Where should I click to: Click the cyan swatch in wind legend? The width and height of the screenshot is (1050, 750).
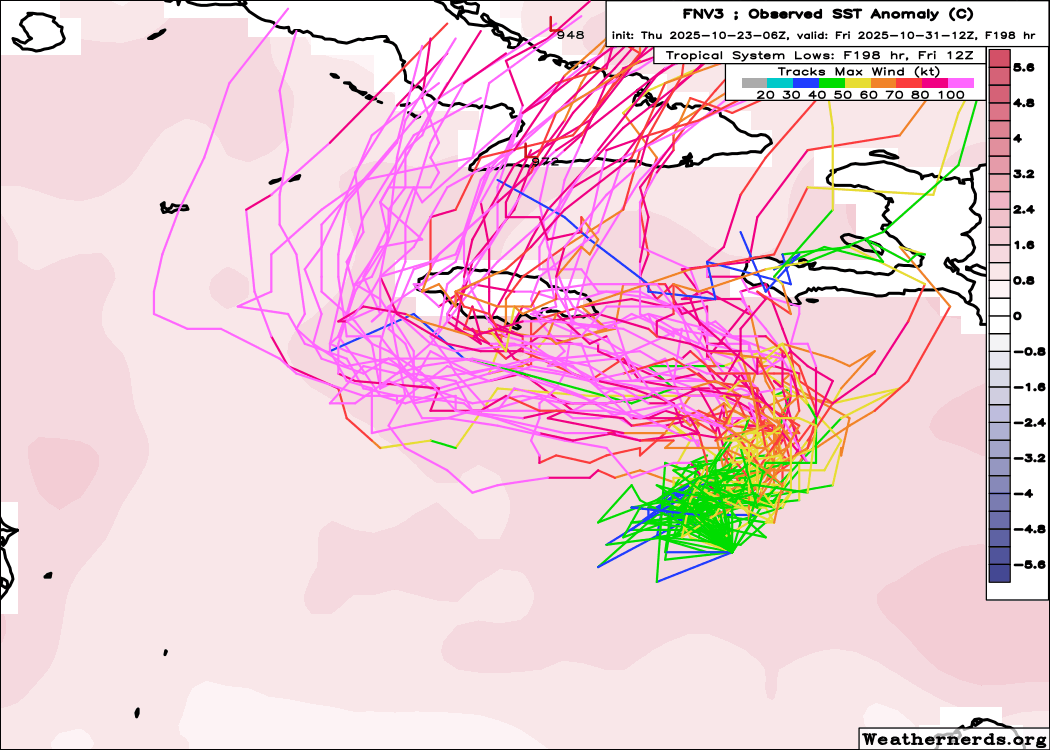pos(780,83)
